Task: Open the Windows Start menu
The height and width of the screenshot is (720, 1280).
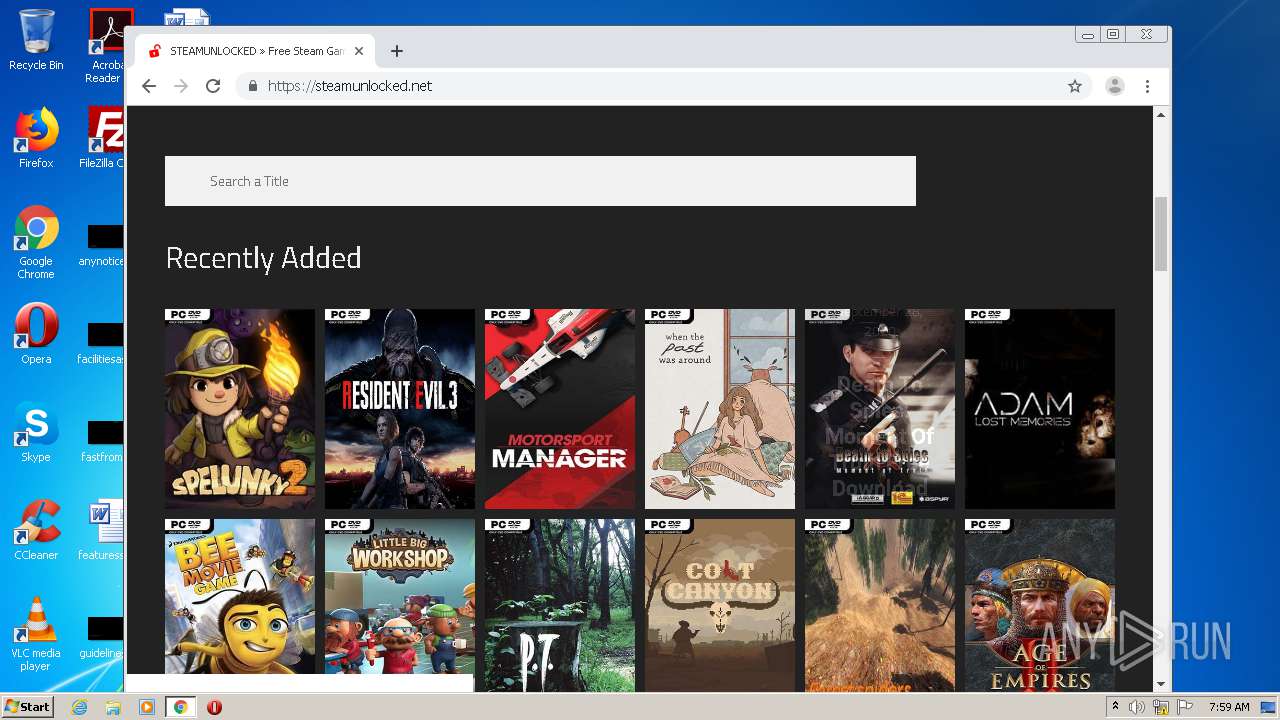Action: (x=27, y=706)
